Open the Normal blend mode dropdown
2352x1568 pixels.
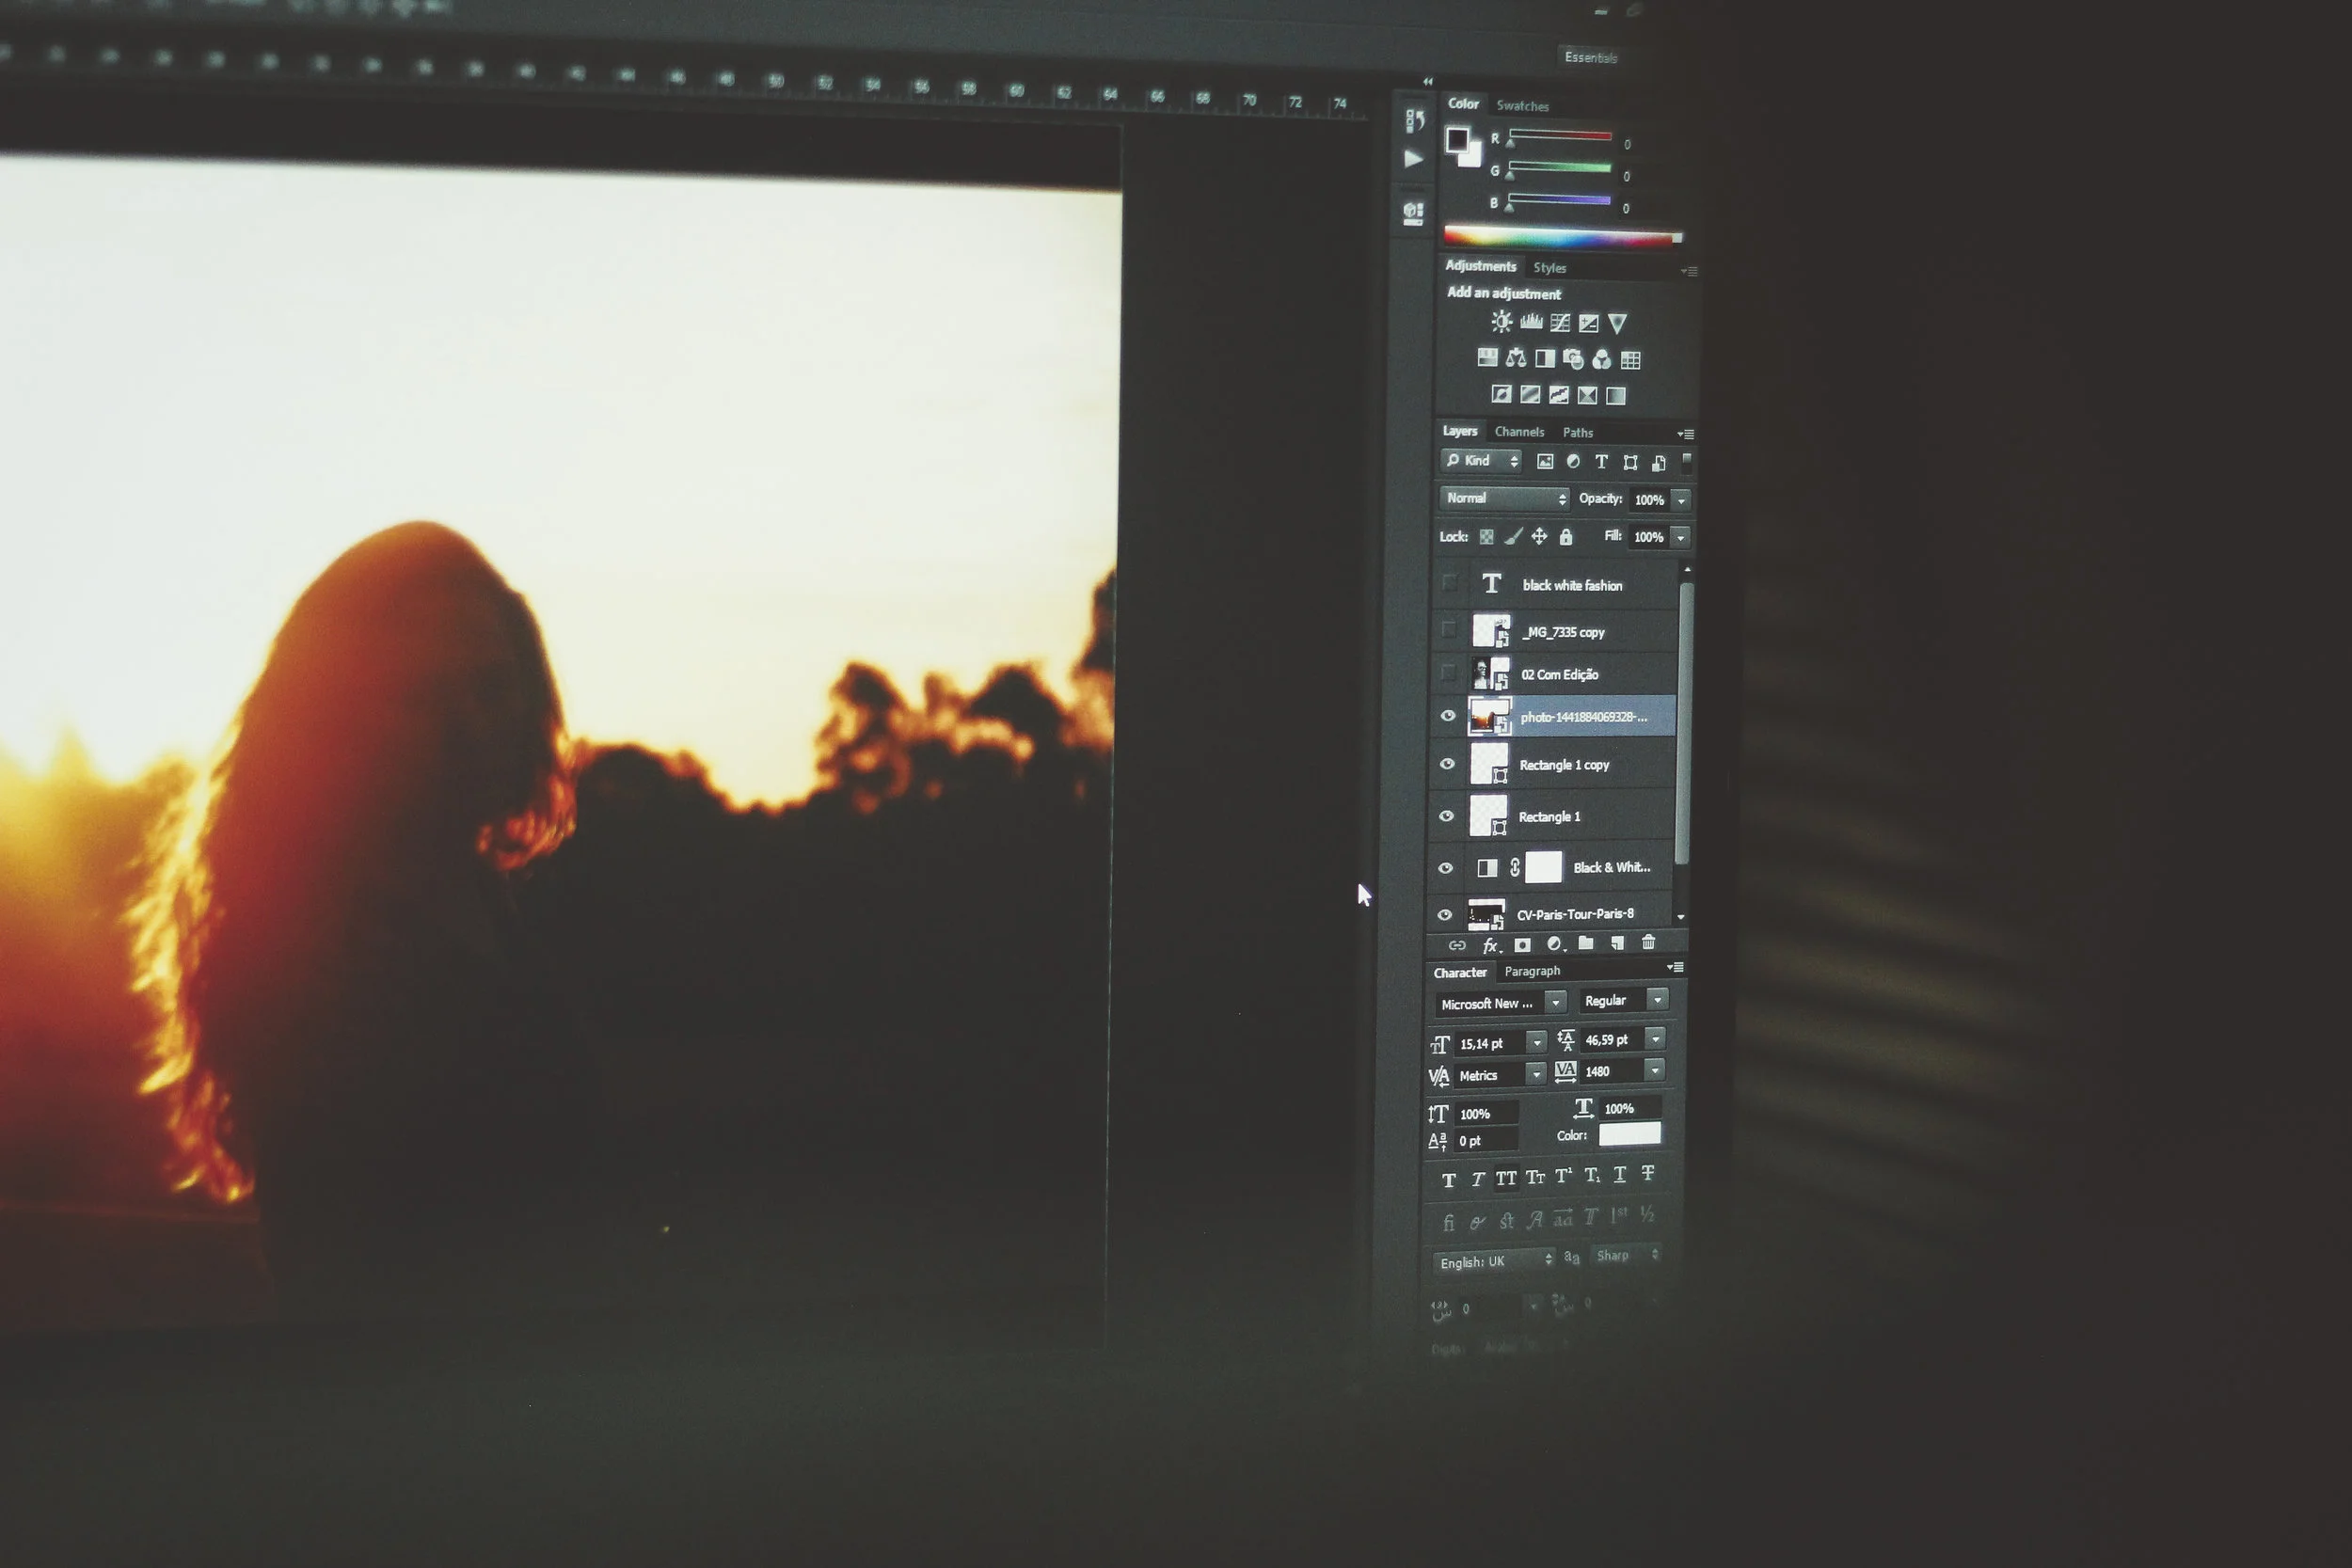tap(1502, 497)
